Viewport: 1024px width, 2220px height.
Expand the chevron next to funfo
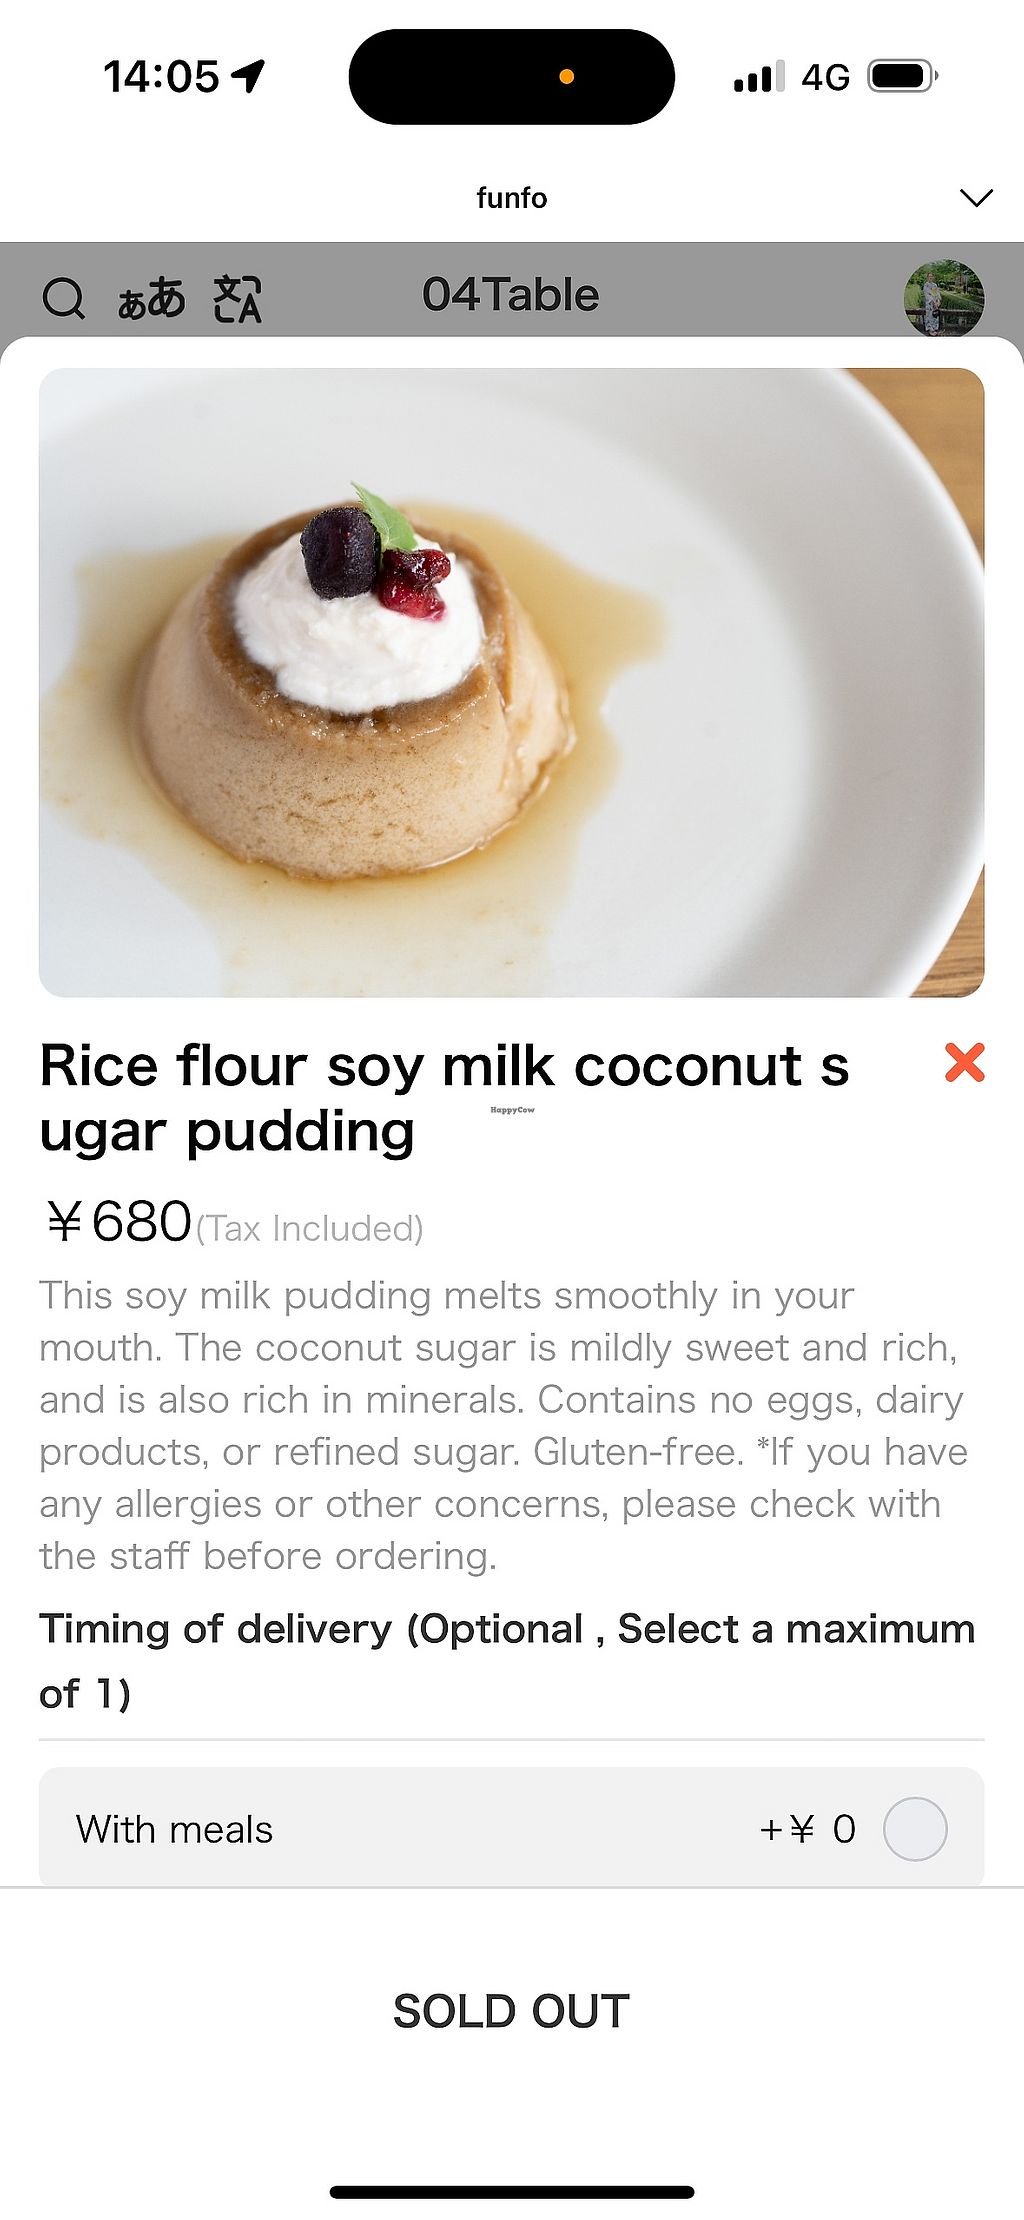(975, 197)
